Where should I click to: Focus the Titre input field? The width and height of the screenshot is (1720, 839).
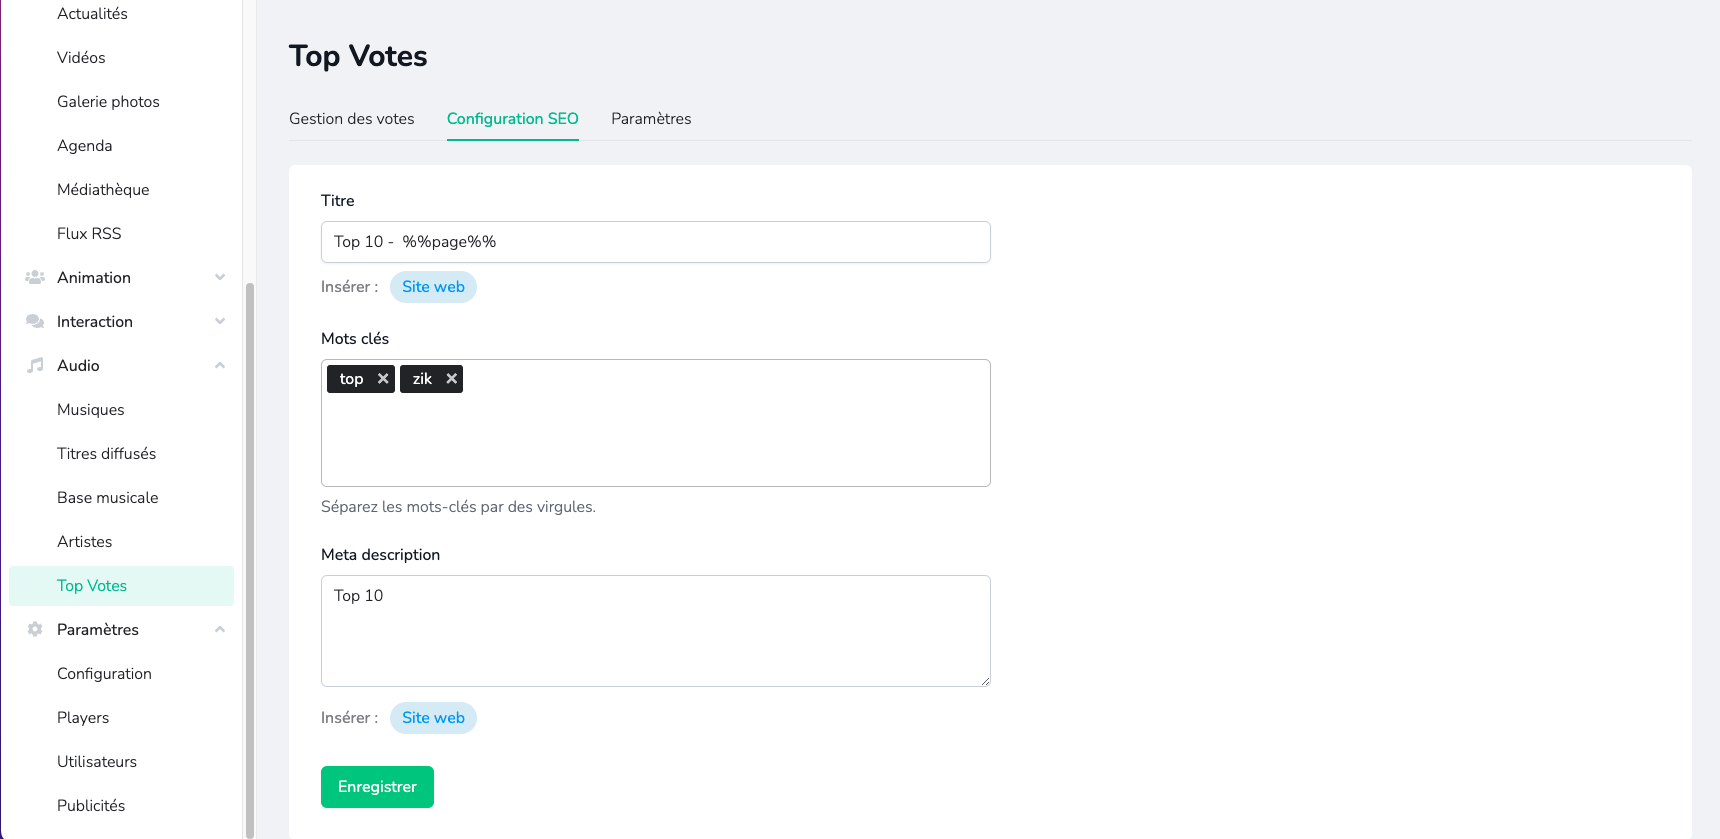pyautogui.click(x=655, y=242)
